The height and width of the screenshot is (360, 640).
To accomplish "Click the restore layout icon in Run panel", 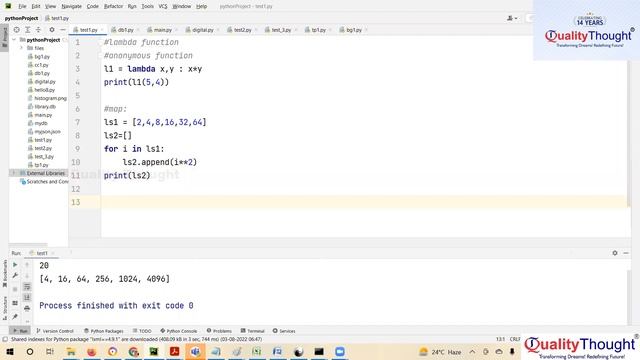I will pos(15,303).
